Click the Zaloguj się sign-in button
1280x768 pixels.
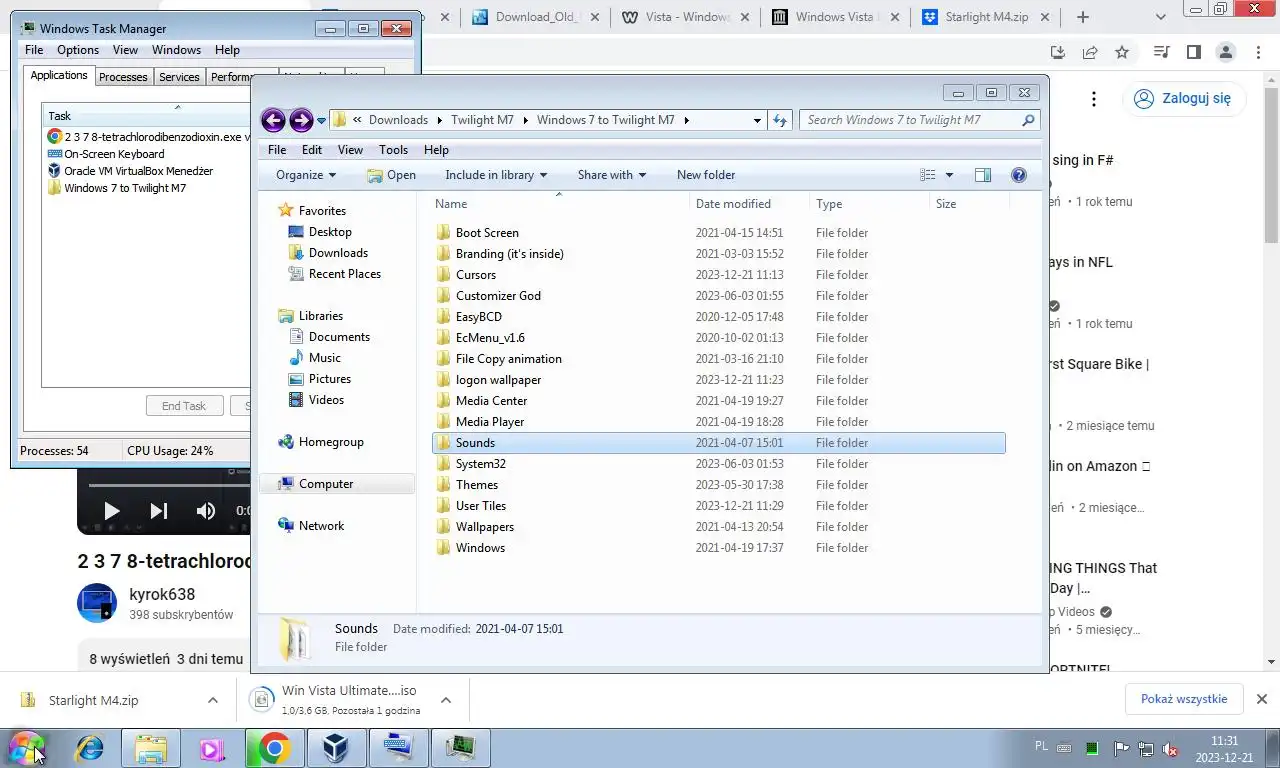1185,99
